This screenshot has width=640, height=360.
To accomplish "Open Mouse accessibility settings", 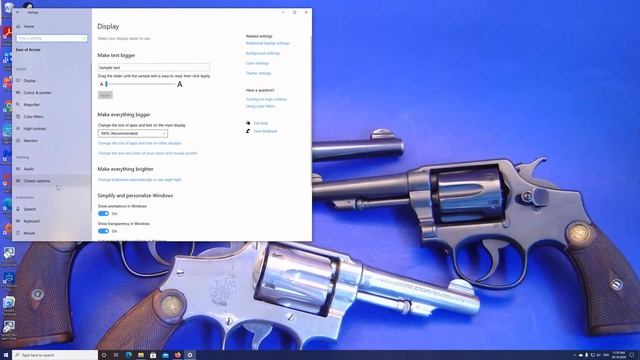I will pos(29,233).
